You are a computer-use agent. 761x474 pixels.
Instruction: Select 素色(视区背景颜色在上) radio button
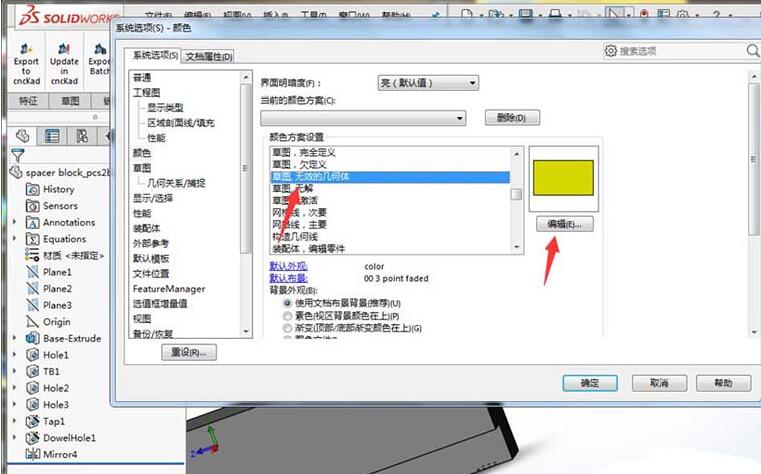coord(287,316)
